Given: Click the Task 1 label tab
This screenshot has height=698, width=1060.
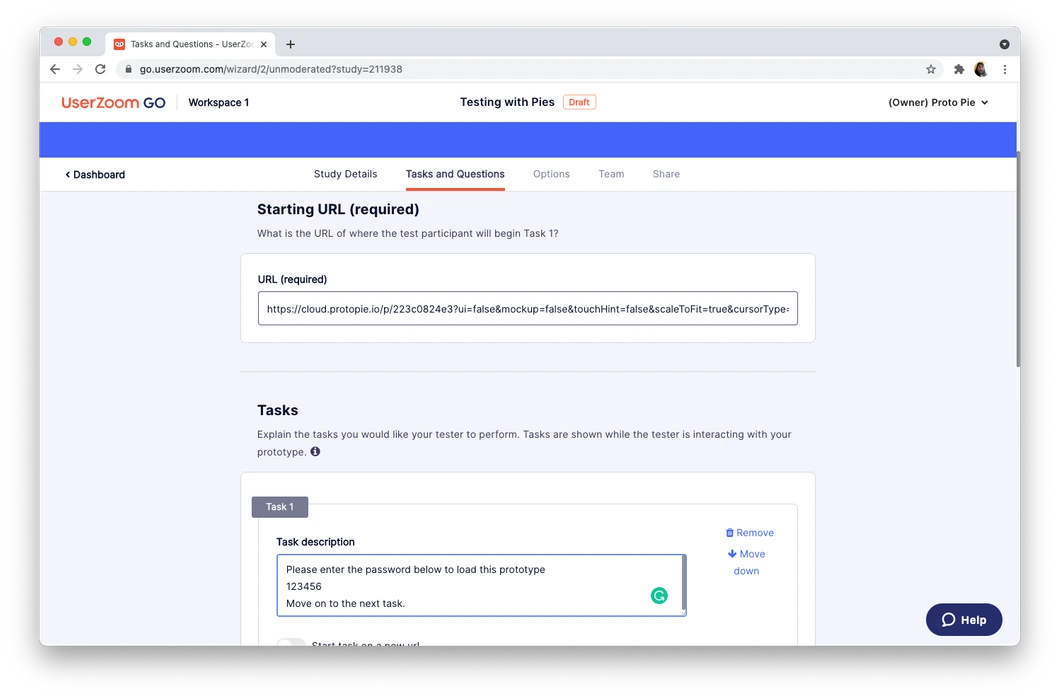Looking at the screenshot, I should coord(280,507).
